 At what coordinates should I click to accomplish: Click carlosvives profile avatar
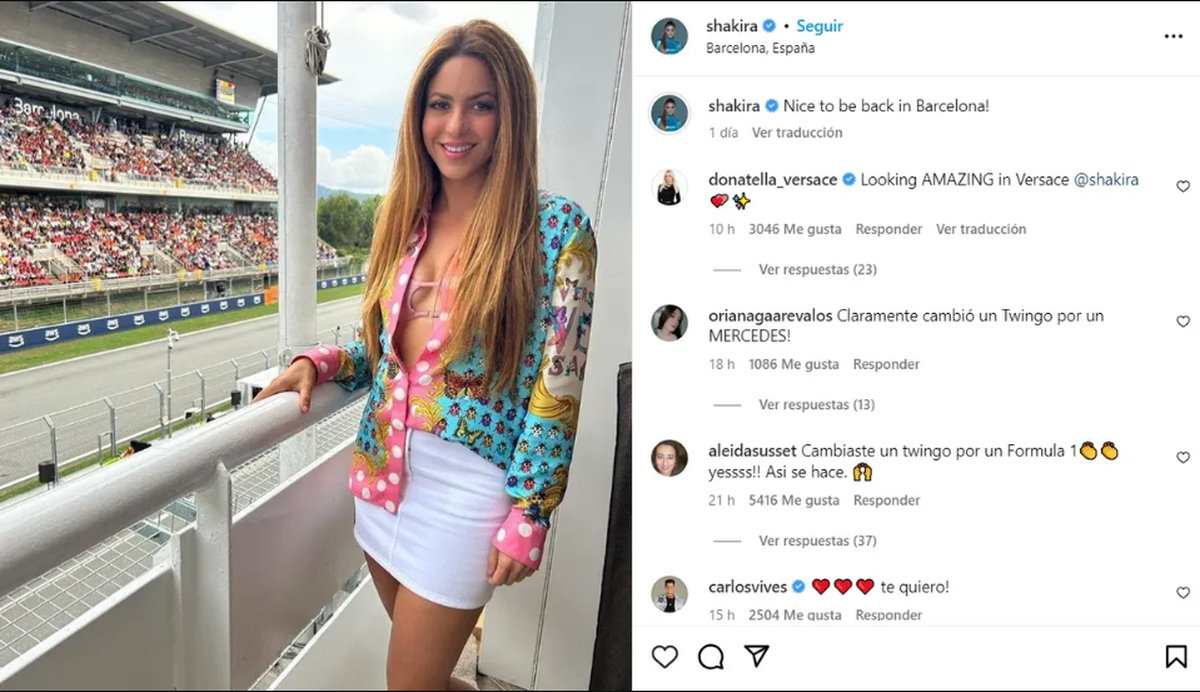pyautogui.click(x=670, y=594)
